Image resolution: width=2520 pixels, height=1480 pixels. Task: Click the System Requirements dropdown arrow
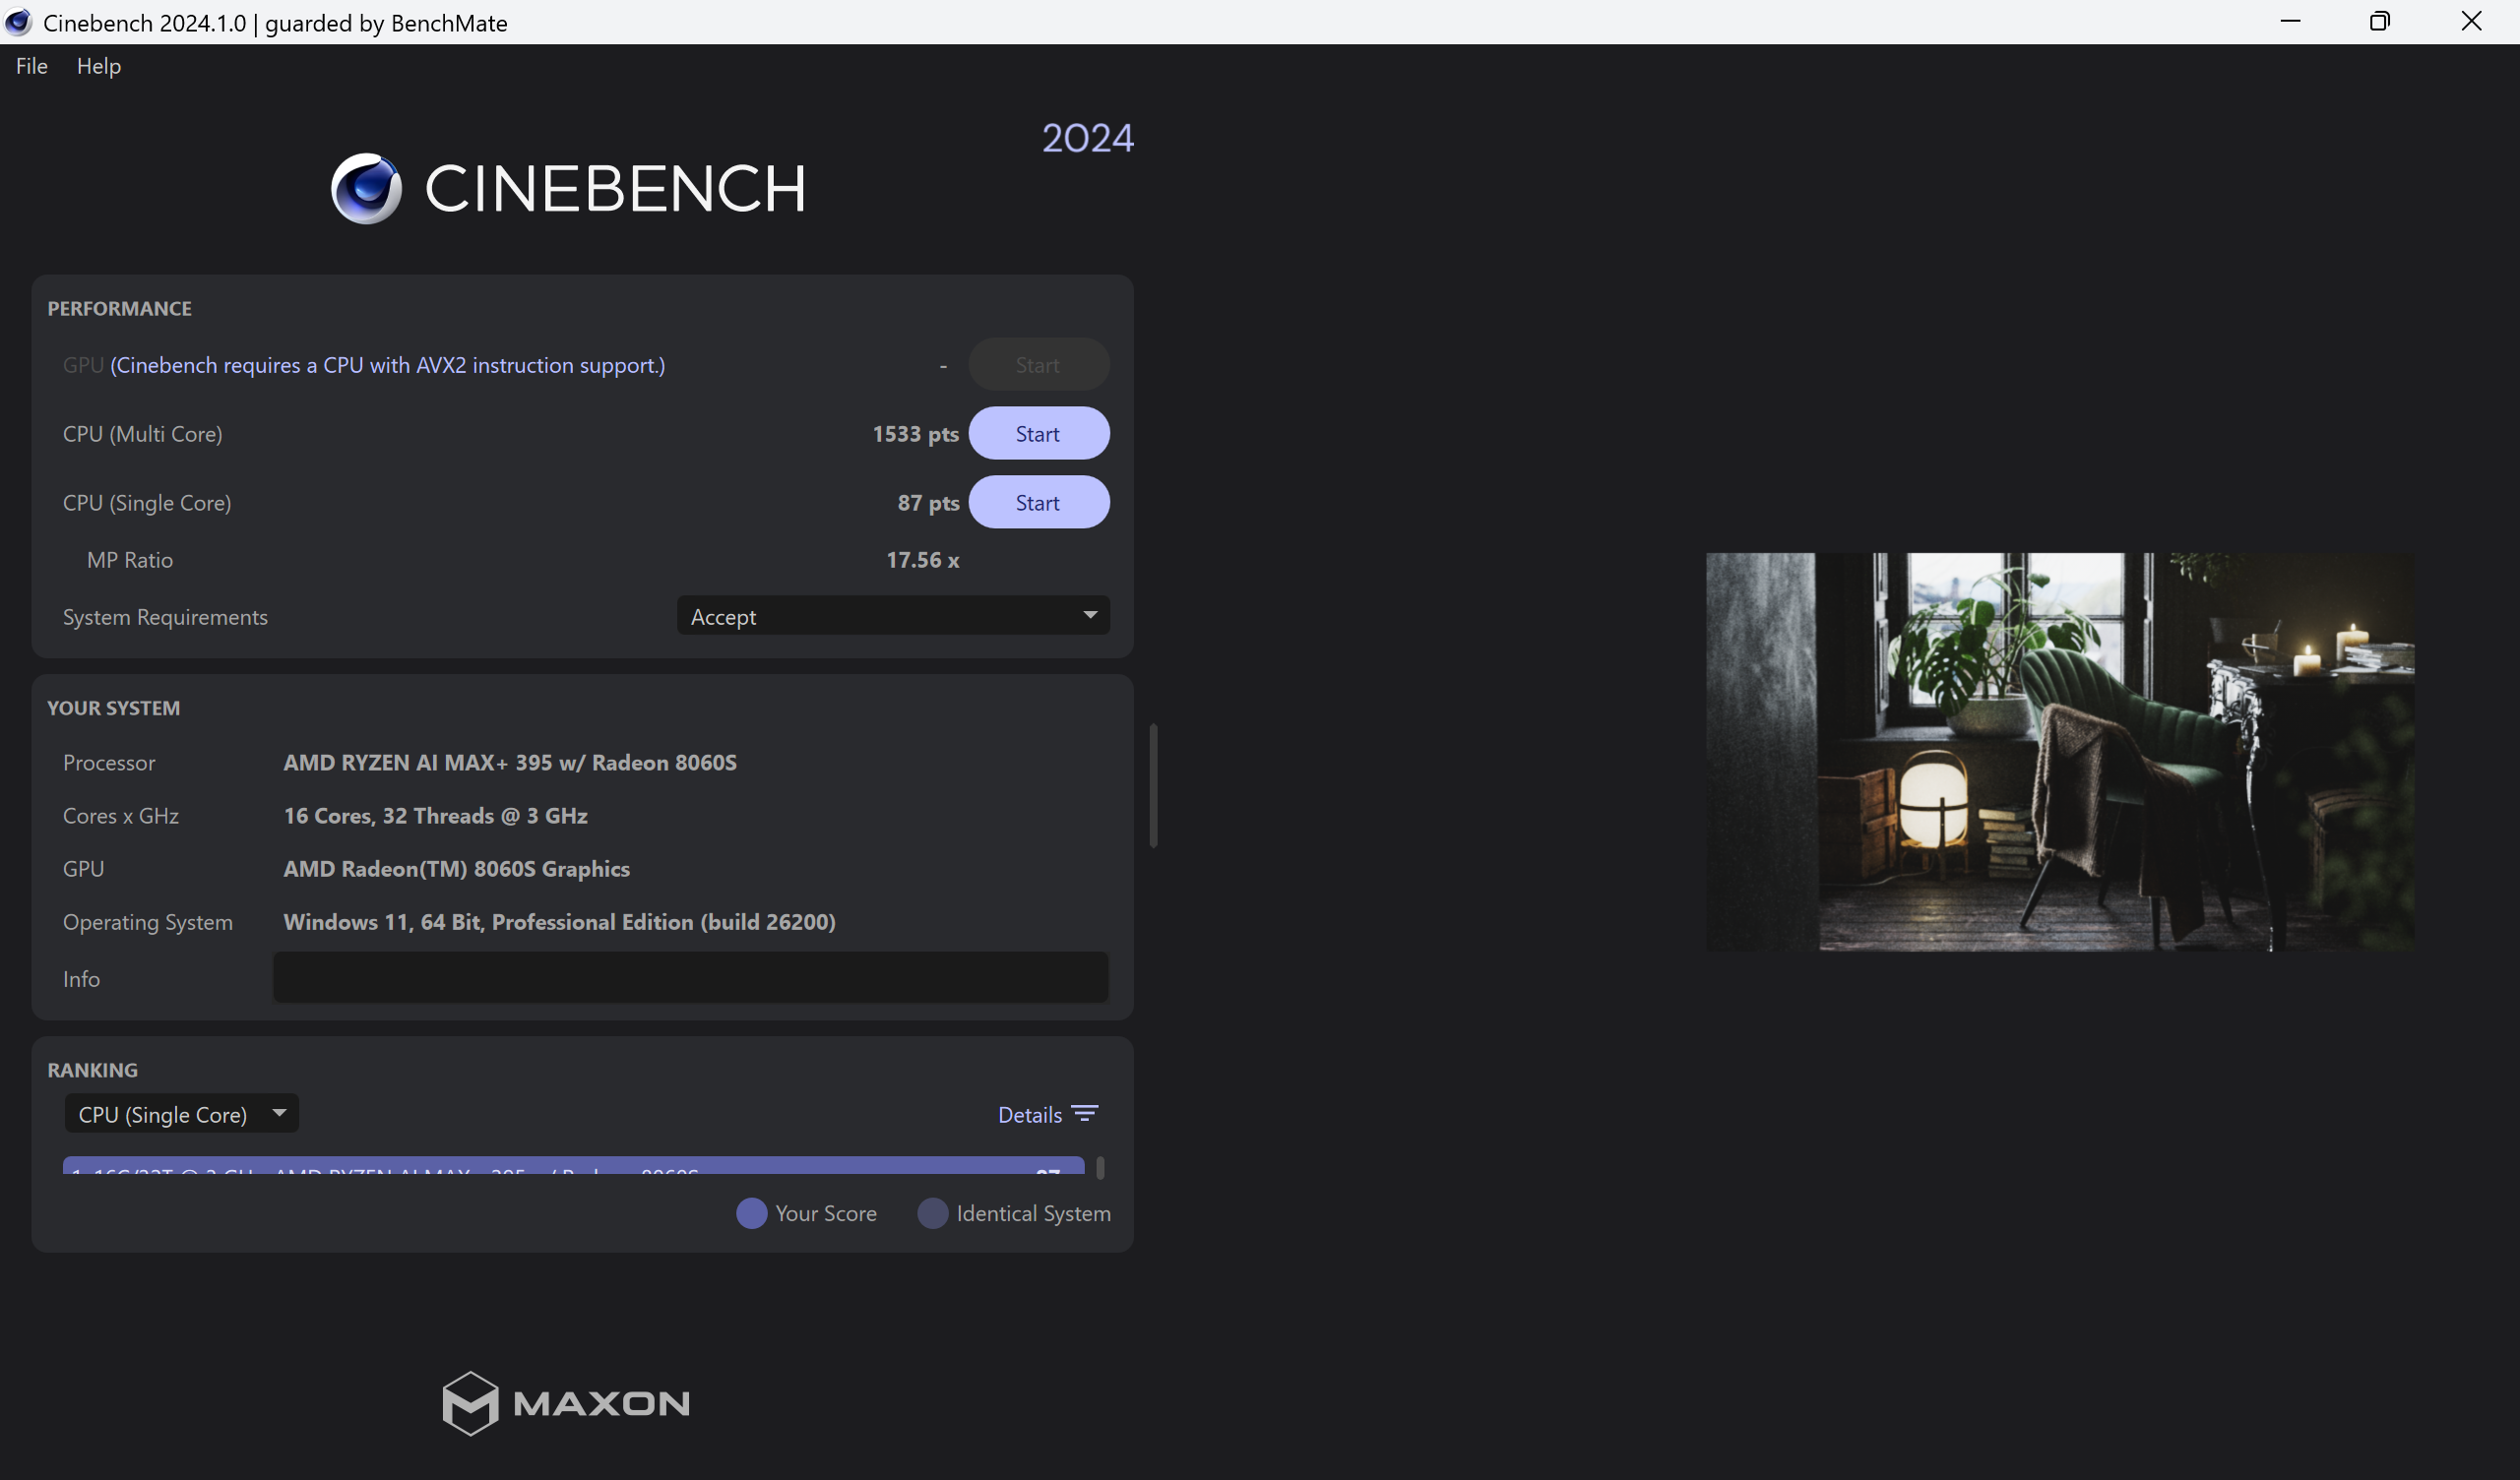[x=1090, y=615]
